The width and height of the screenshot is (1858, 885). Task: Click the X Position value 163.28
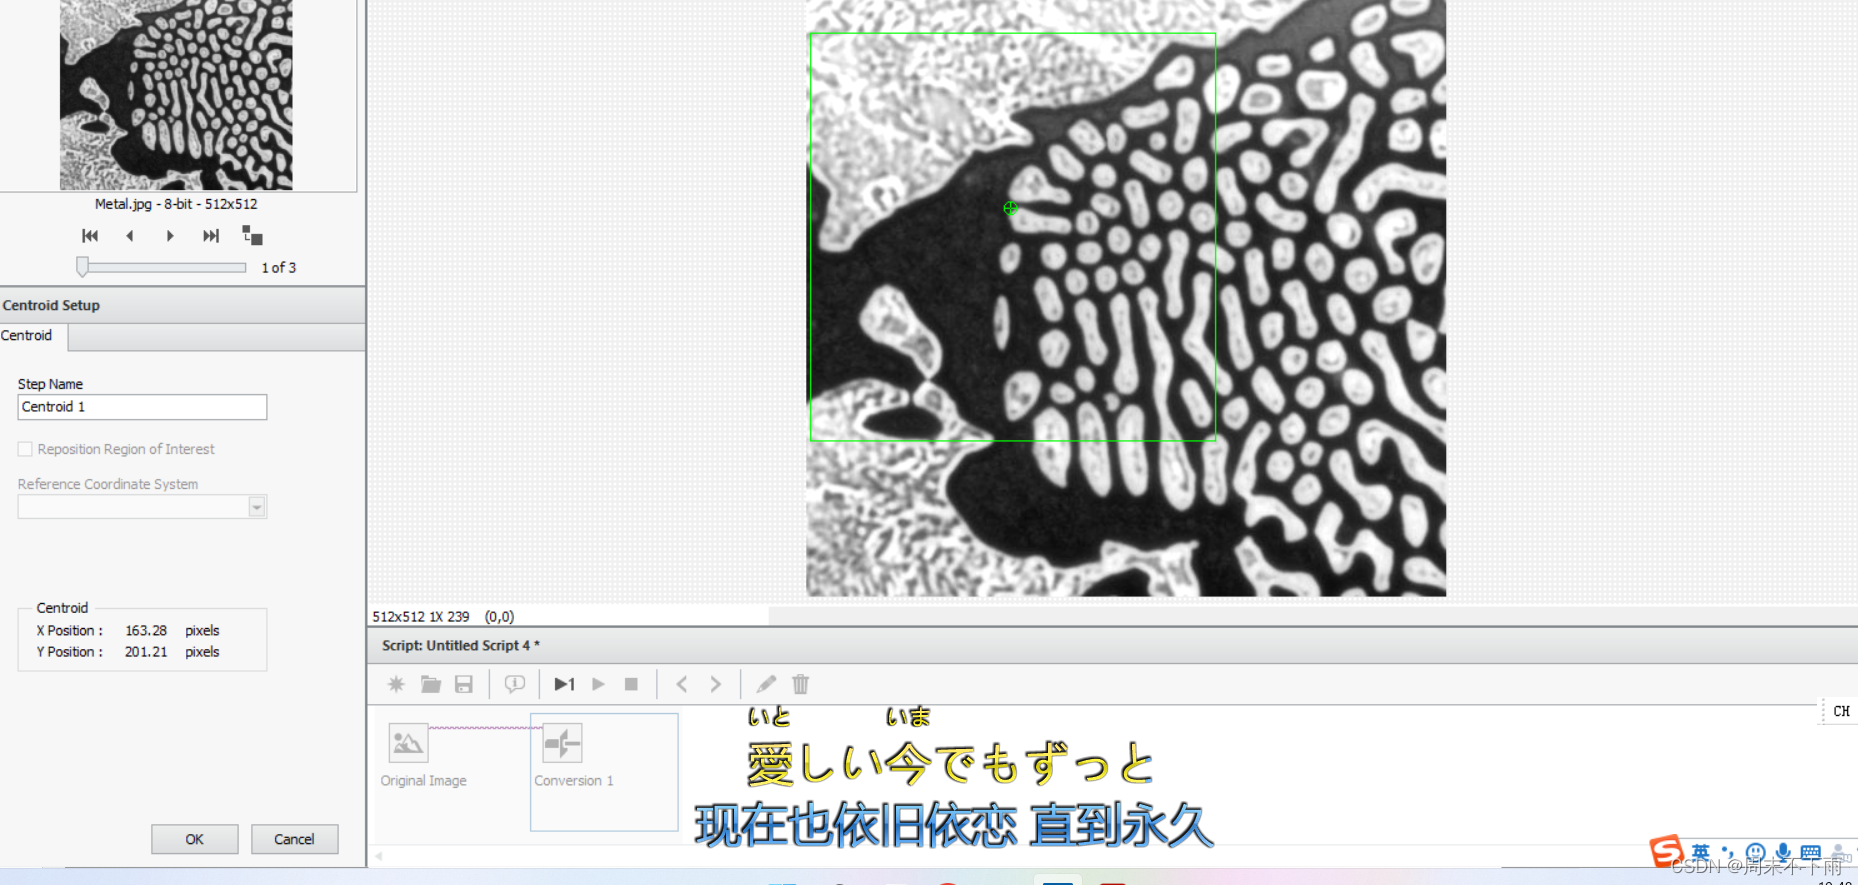tap(146, 631)
